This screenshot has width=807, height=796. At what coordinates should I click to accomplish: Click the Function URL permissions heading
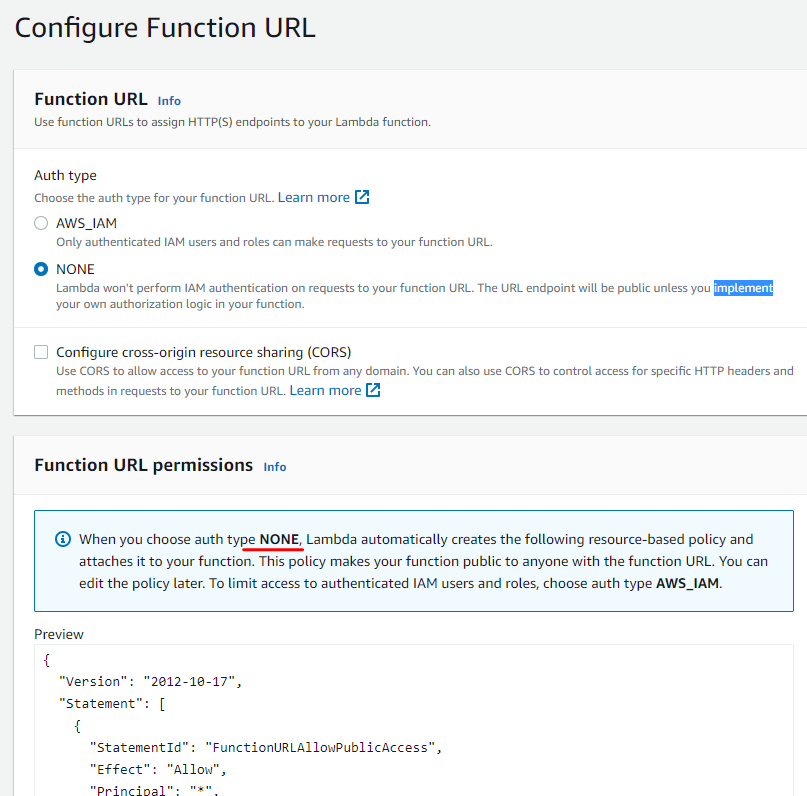click(x=143, y=465)
